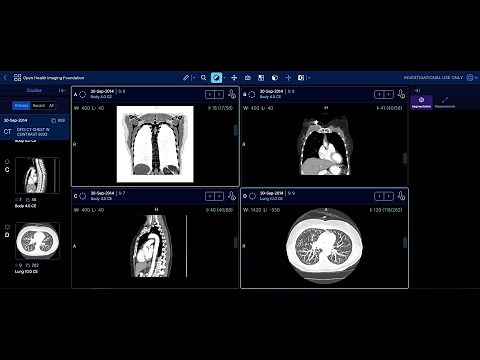This screenshot has width=480, height=360.
Task: Select the Pan tool
Action: (234, 78)
